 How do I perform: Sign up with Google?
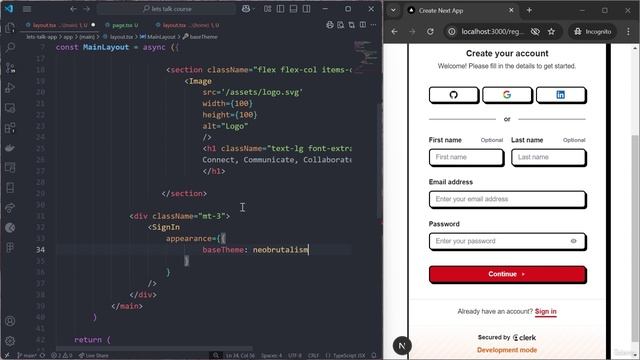click(x=507, y=95)
